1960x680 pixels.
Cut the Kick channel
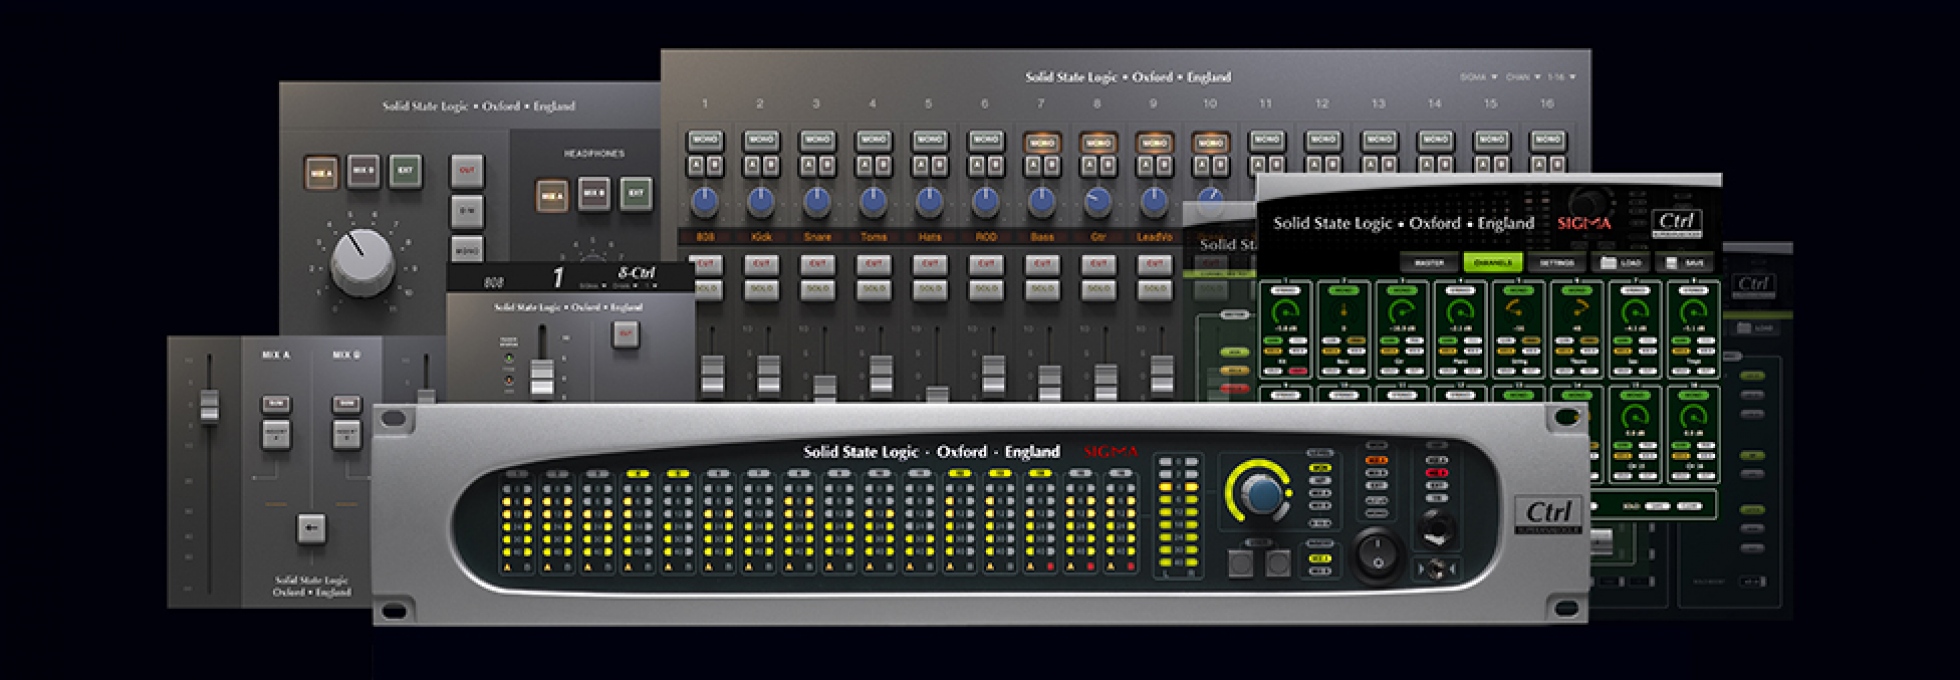pyautogui.click(x=761, y=265)
